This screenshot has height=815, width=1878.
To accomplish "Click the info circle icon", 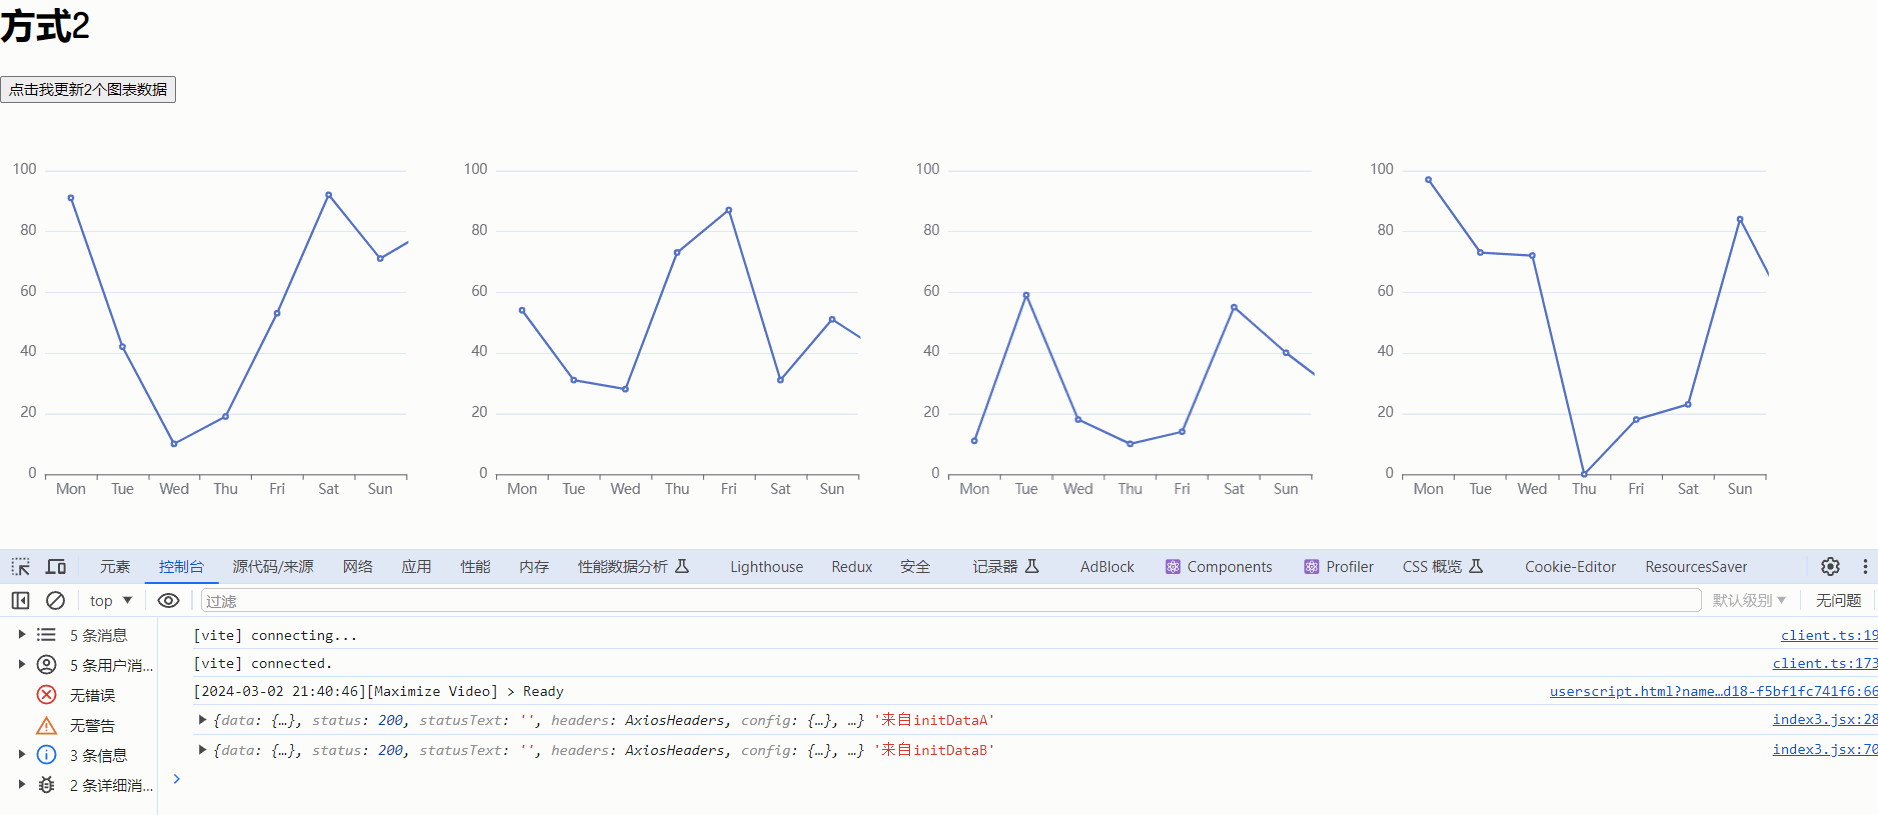I will click(47, 755).
